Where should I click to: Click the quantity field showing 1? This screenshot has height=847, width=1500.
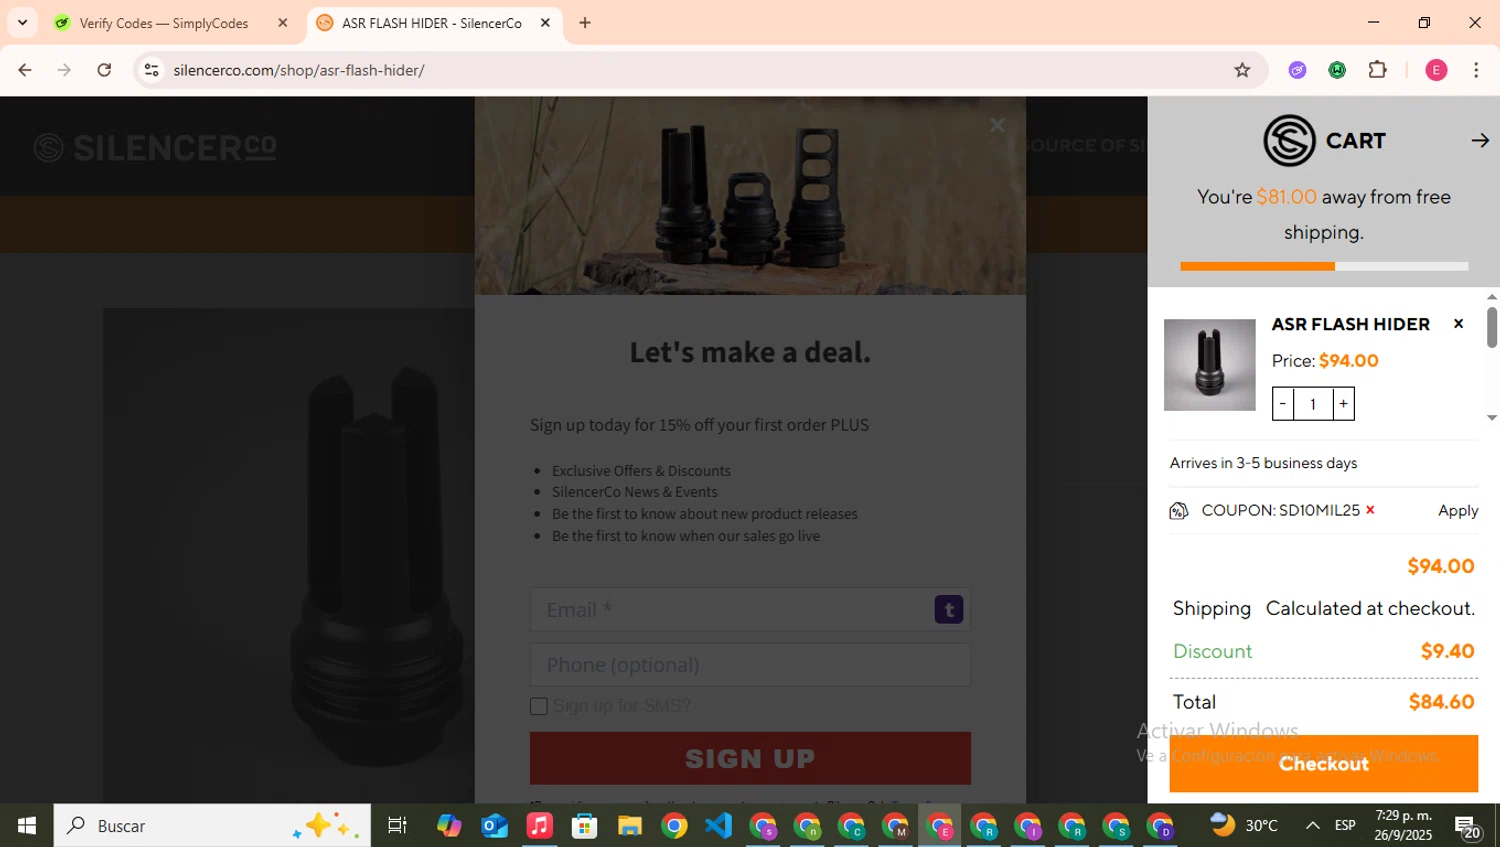tap(1313, 404)
